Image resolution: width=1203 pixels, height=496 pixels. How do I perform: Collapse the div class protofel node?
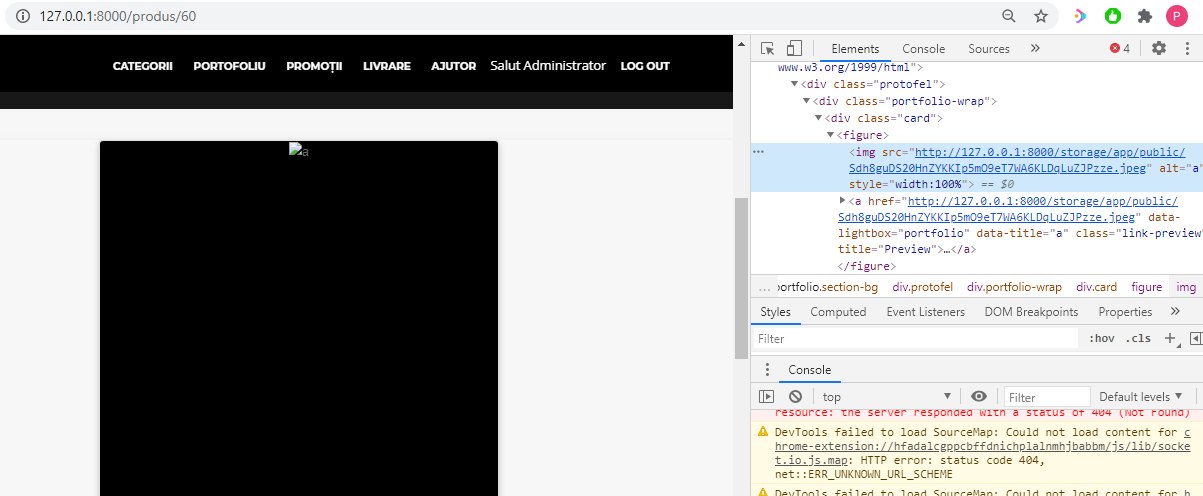tap(795, 84)
